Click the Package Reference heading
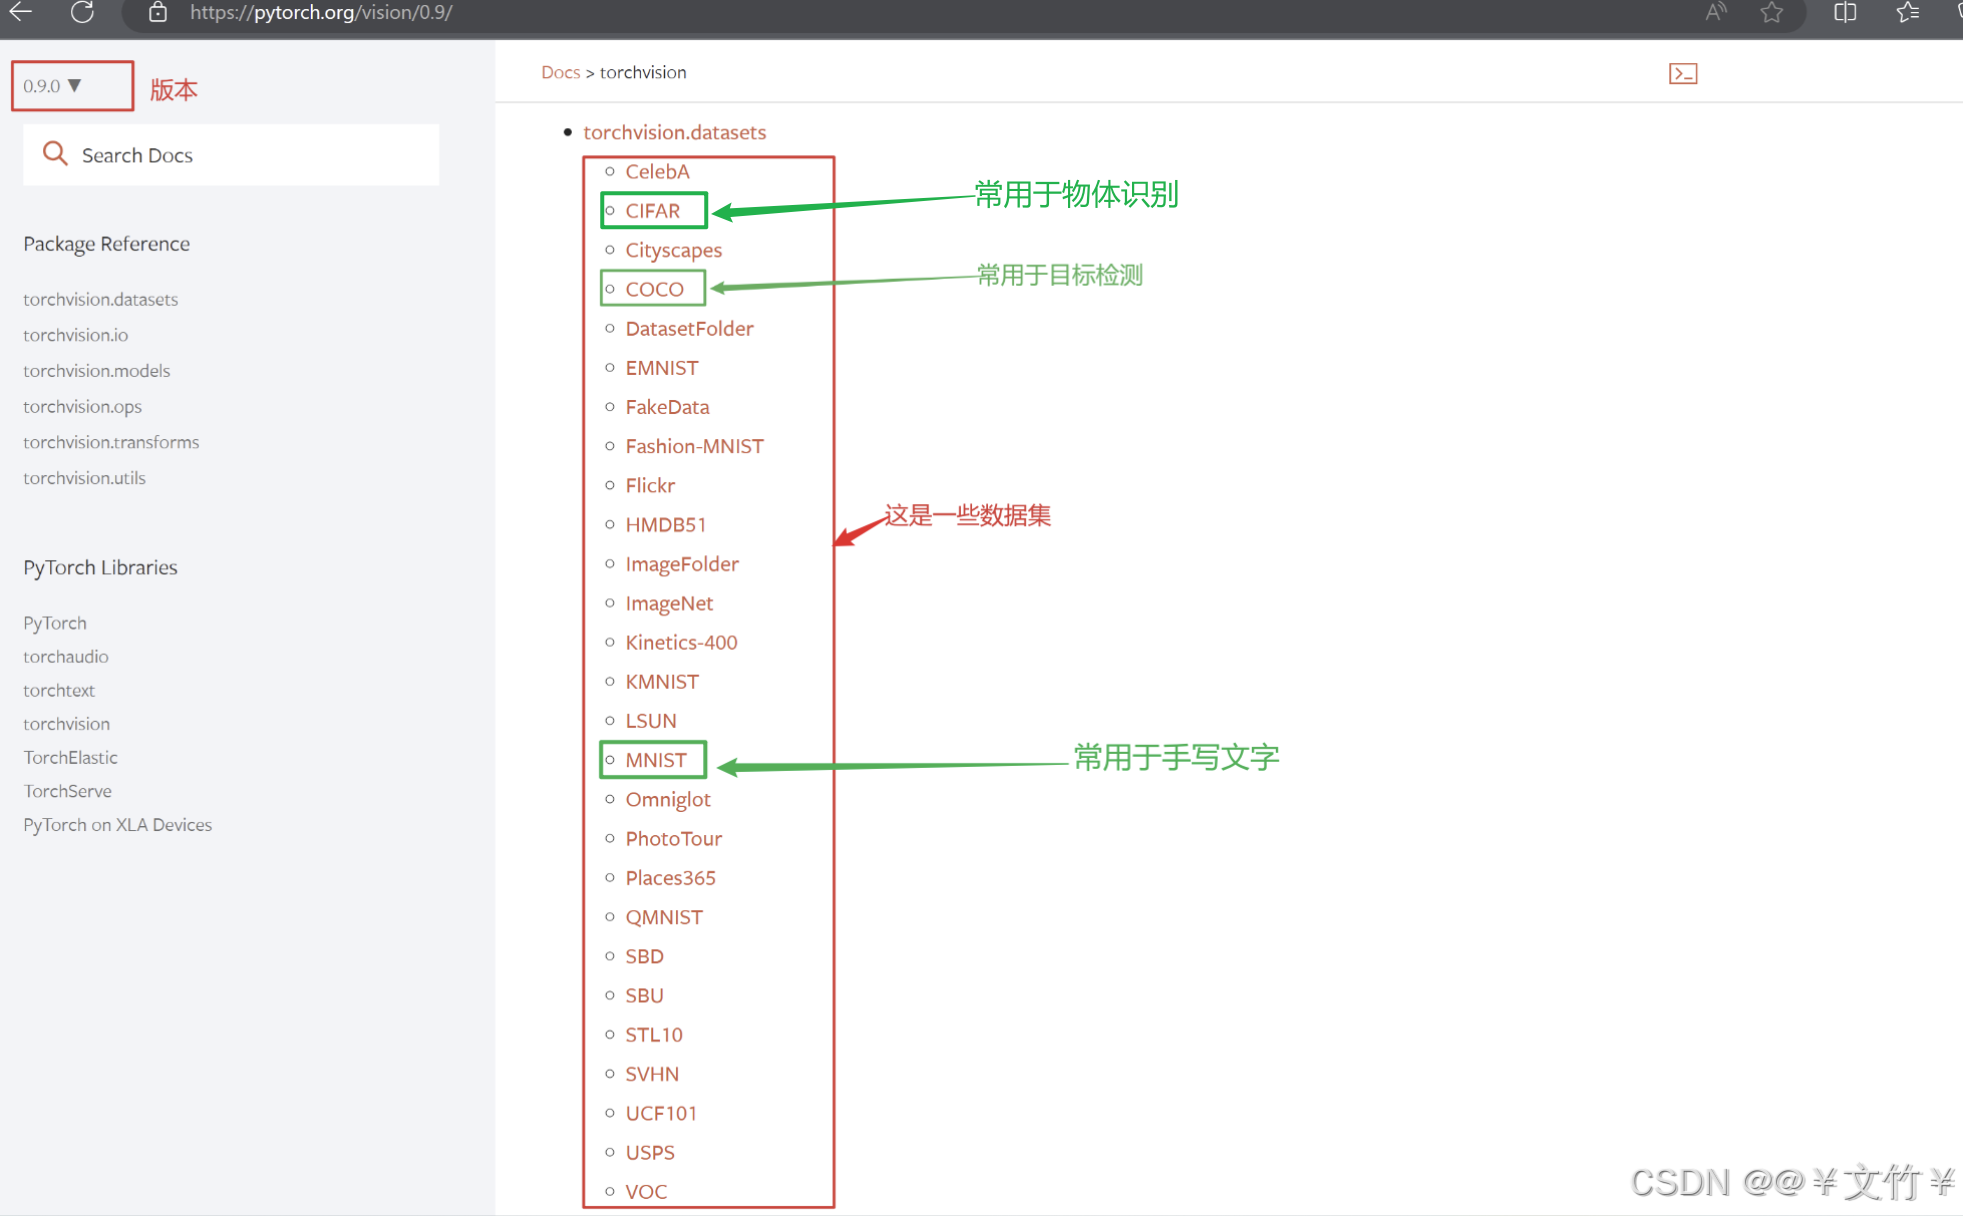The height and width of the screenshot is (1216, 1963). (x=106, y=244)
